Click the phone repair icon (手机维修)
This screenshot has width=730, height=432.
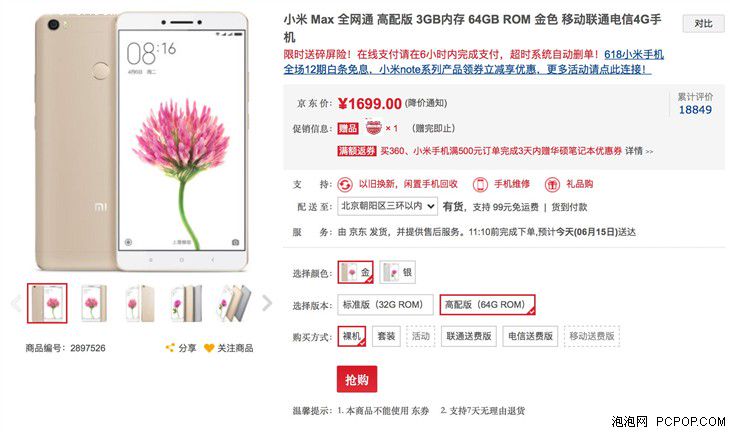coord(480,184)
